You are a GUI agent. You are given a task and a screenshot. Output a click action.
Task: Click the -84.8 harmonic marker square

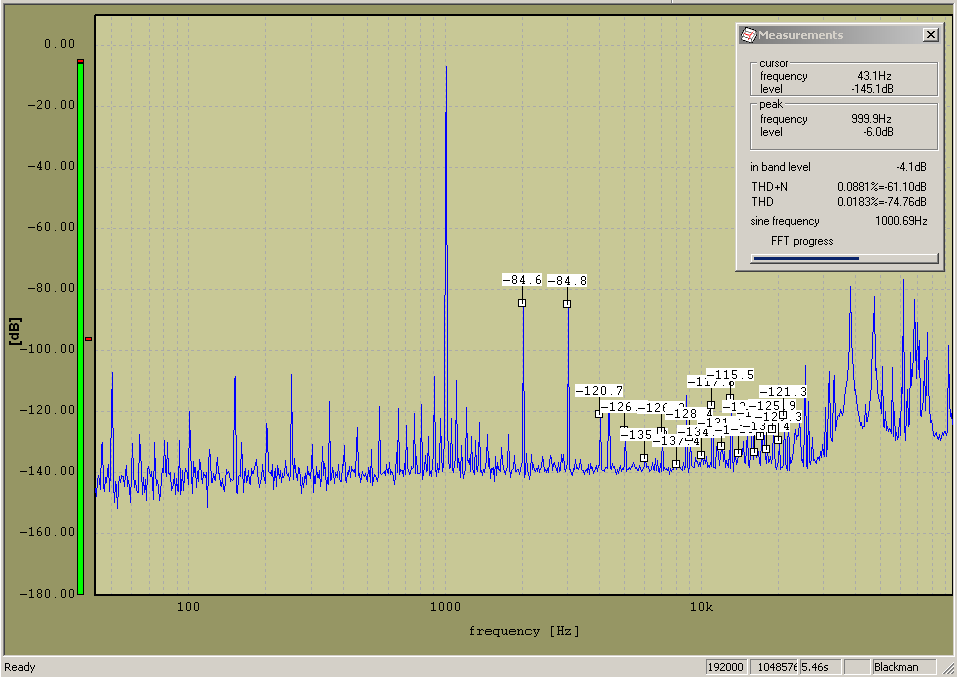[567, 304]
